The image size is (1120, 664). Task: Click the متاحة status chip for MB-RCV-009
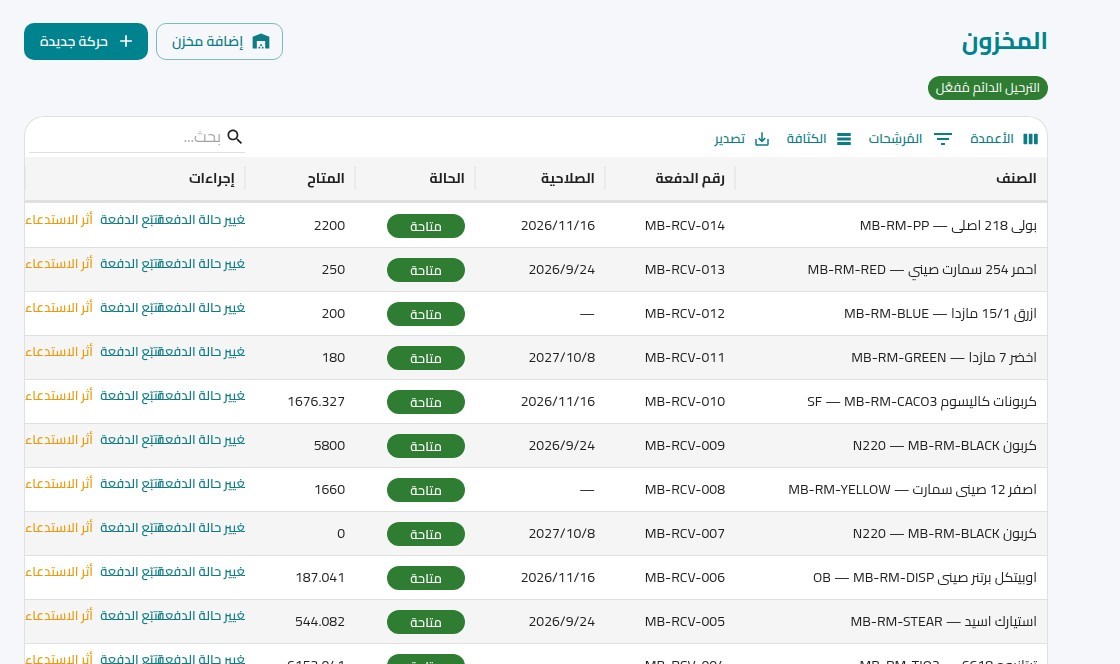tap(426, 446)
